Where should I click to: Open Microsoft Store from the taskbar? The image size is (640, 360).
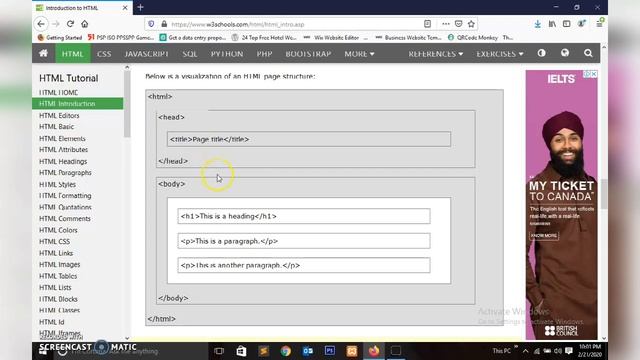pos(241,351)
